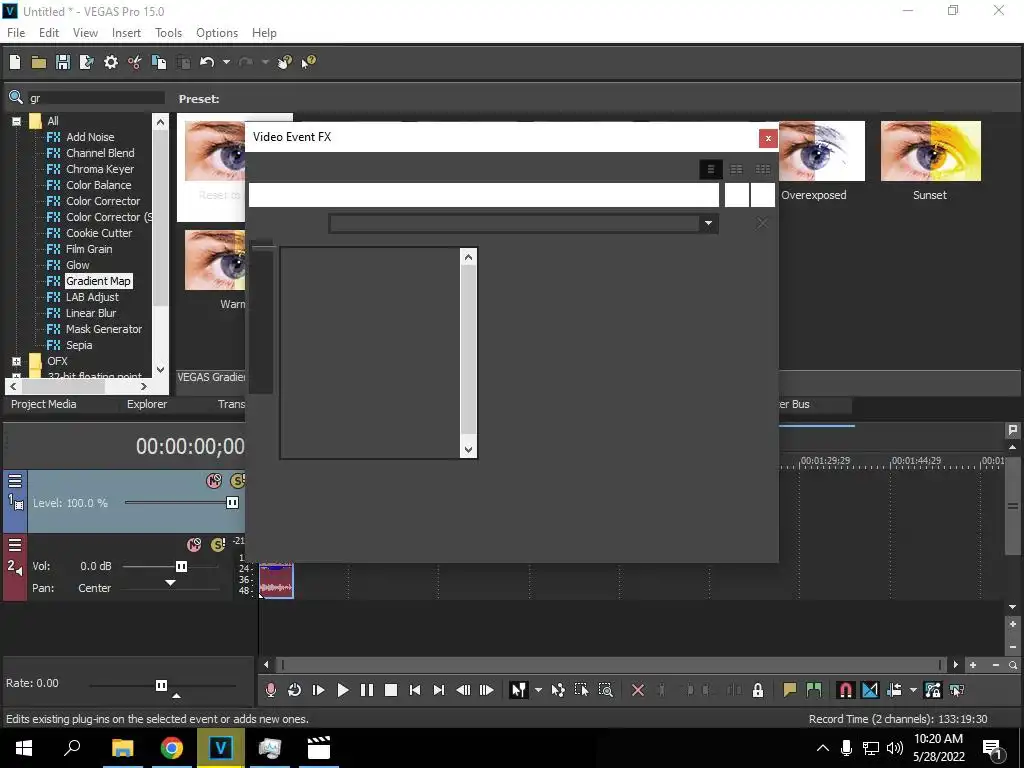Toggle mute on audio track 2
This screenshot has width=1024, height=768.
point(194,545)
